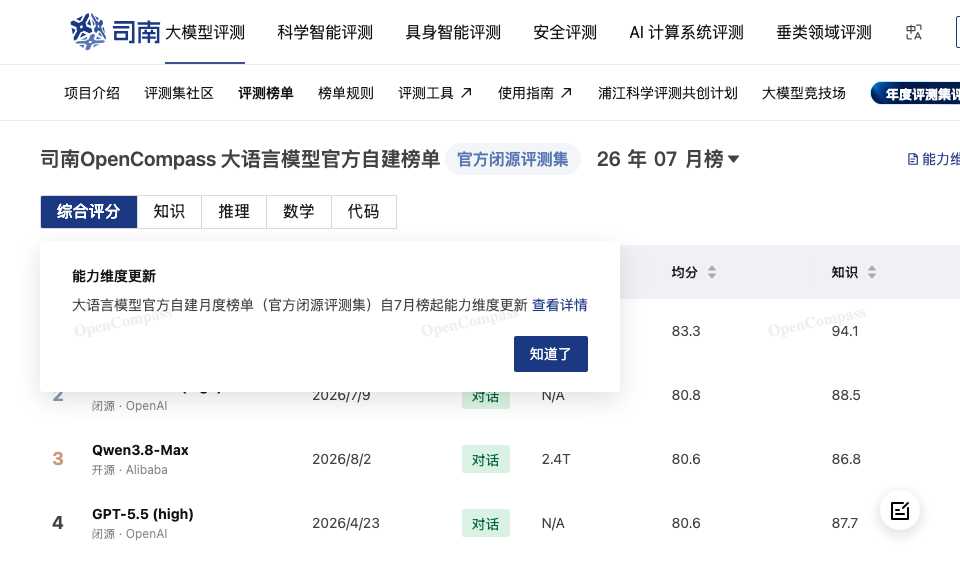This screenshot has height=570, width=960.
Task: Click 开源 · Alibaba label under Qwen3.8-Max
Action: point(130,470)
